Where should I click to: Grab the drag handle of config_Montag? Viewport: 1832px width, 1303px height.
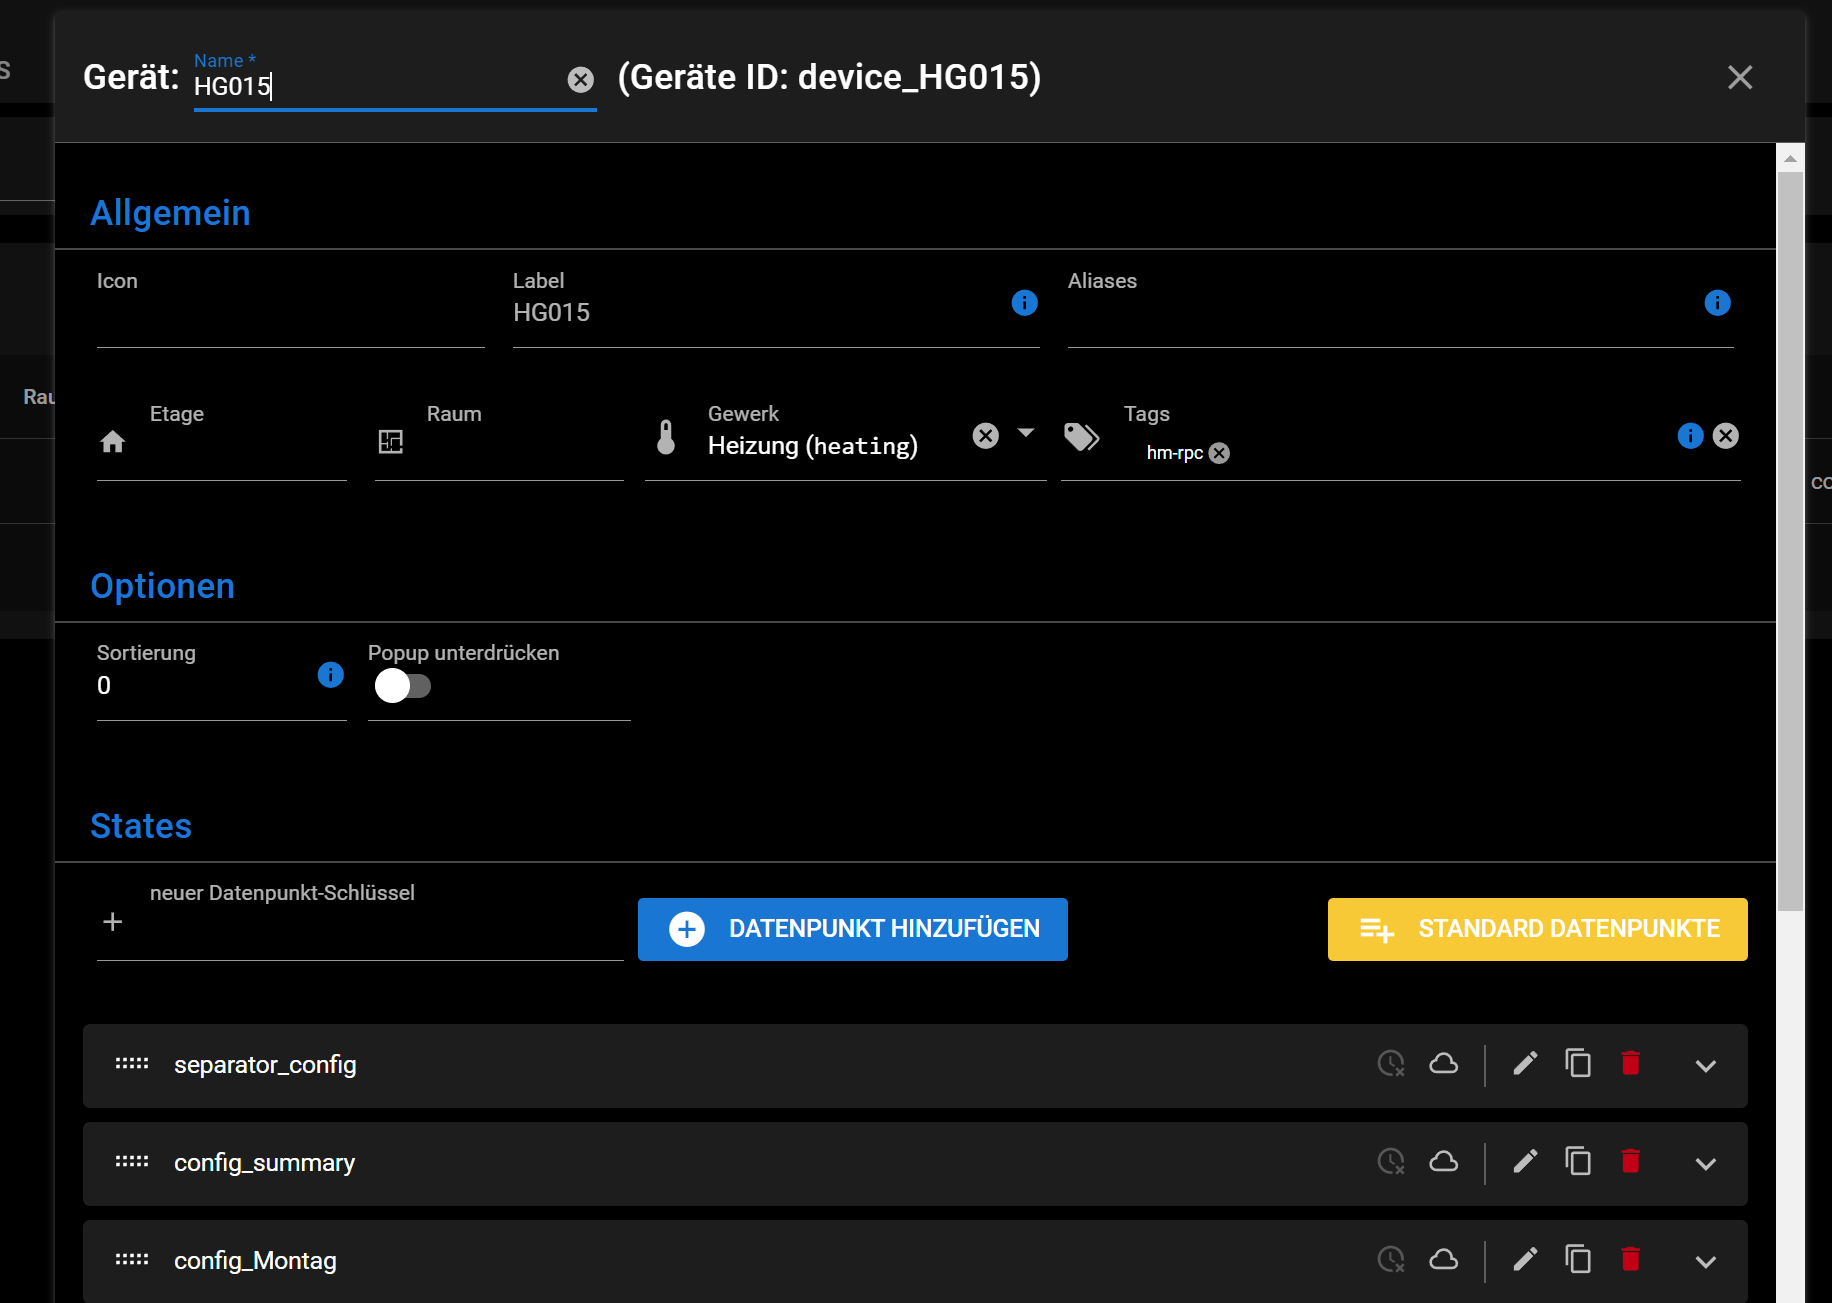132,1260
